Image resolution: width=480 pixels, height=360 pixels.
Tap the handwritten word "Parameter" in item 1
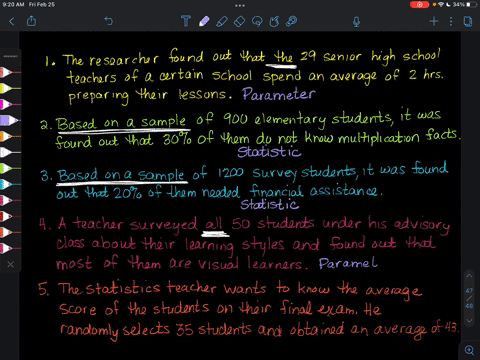[278, 94]
